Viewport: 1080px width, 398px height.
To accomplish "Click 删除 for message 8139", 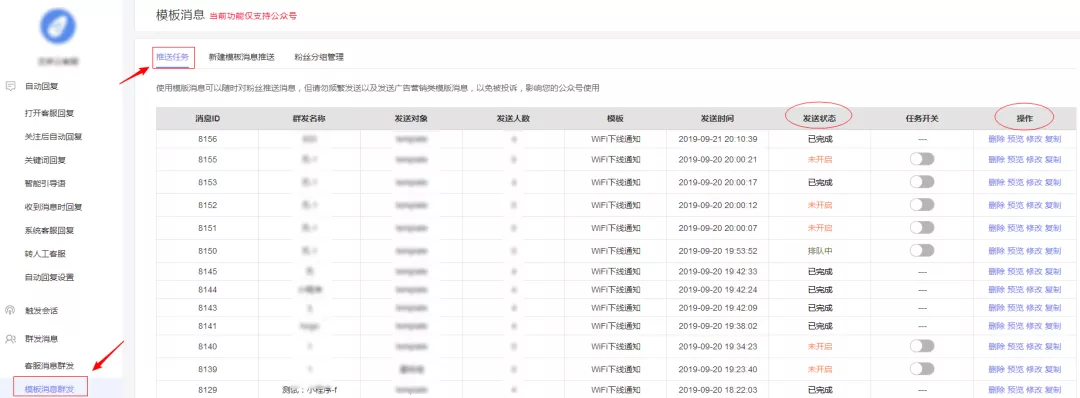I will pos(996,368).
